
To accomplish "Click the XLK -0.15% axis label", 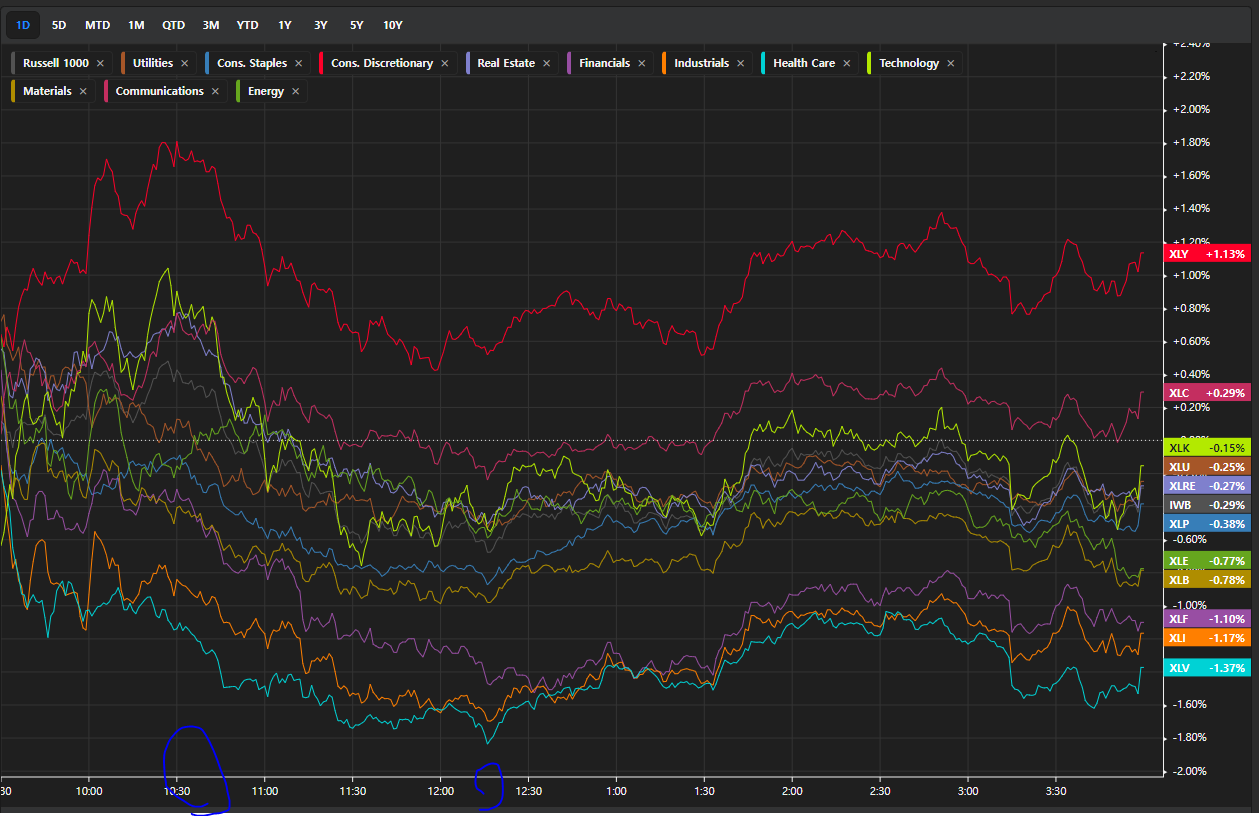I will [x=1207, y=448].
